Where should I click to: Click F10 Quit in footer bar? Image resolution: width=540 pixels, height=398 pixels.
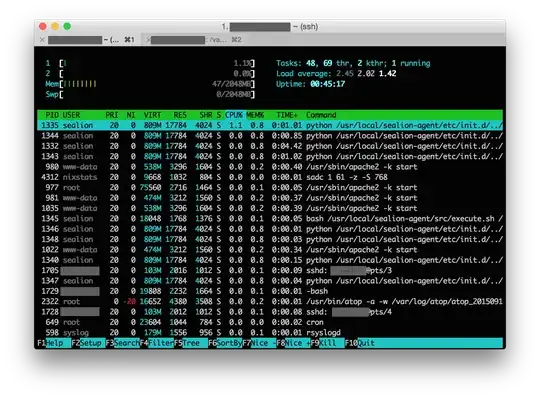click(x=360, y=343)
